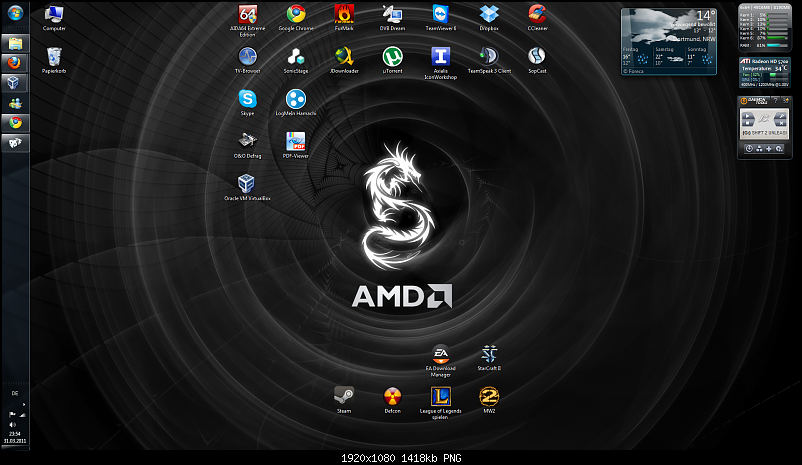Launch FurMark from the desktop
The width and height of the screenshot is (802, 465).
pyautogui.click(x=344, y=18)
